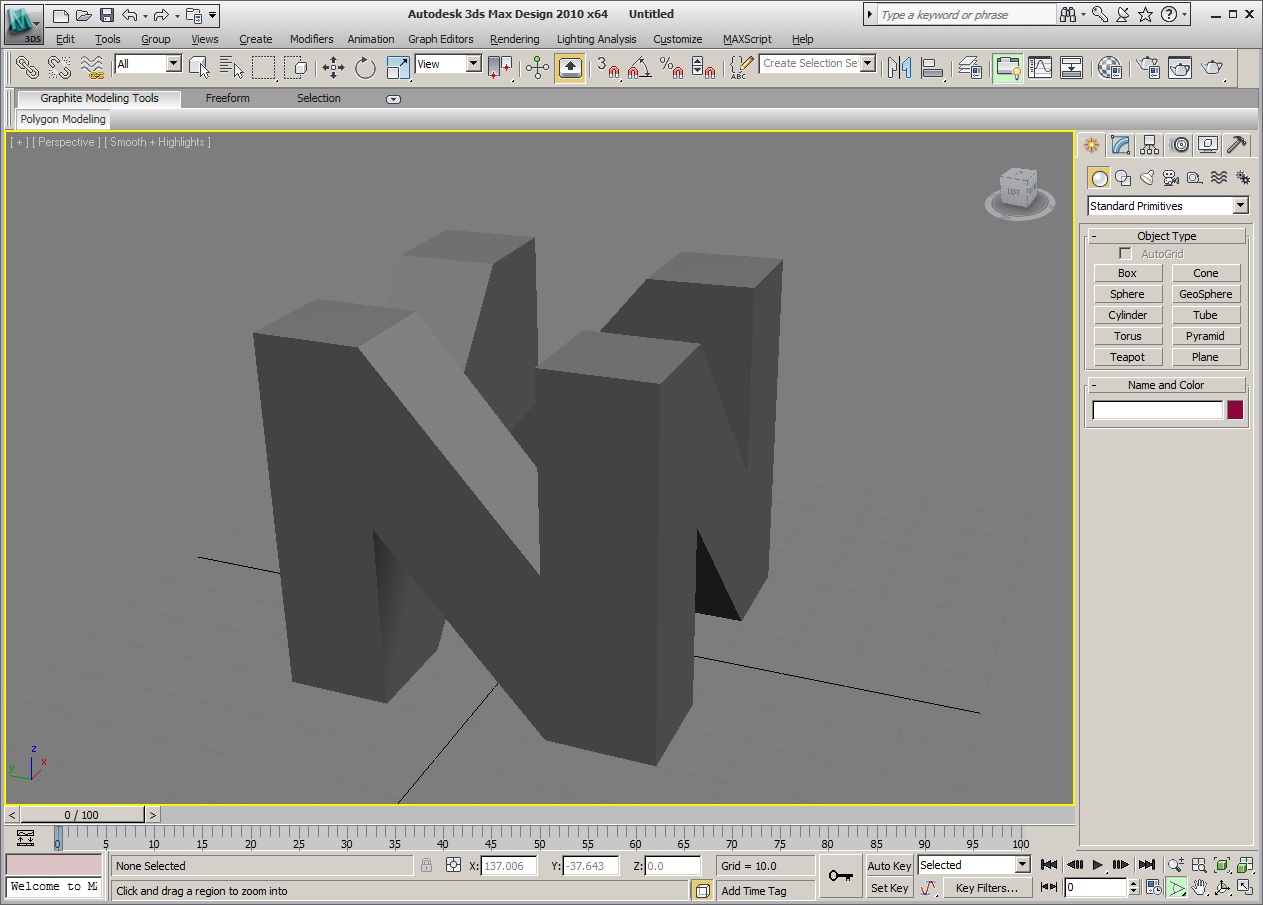Click the Unlink Selection tool

click(60, 67)
